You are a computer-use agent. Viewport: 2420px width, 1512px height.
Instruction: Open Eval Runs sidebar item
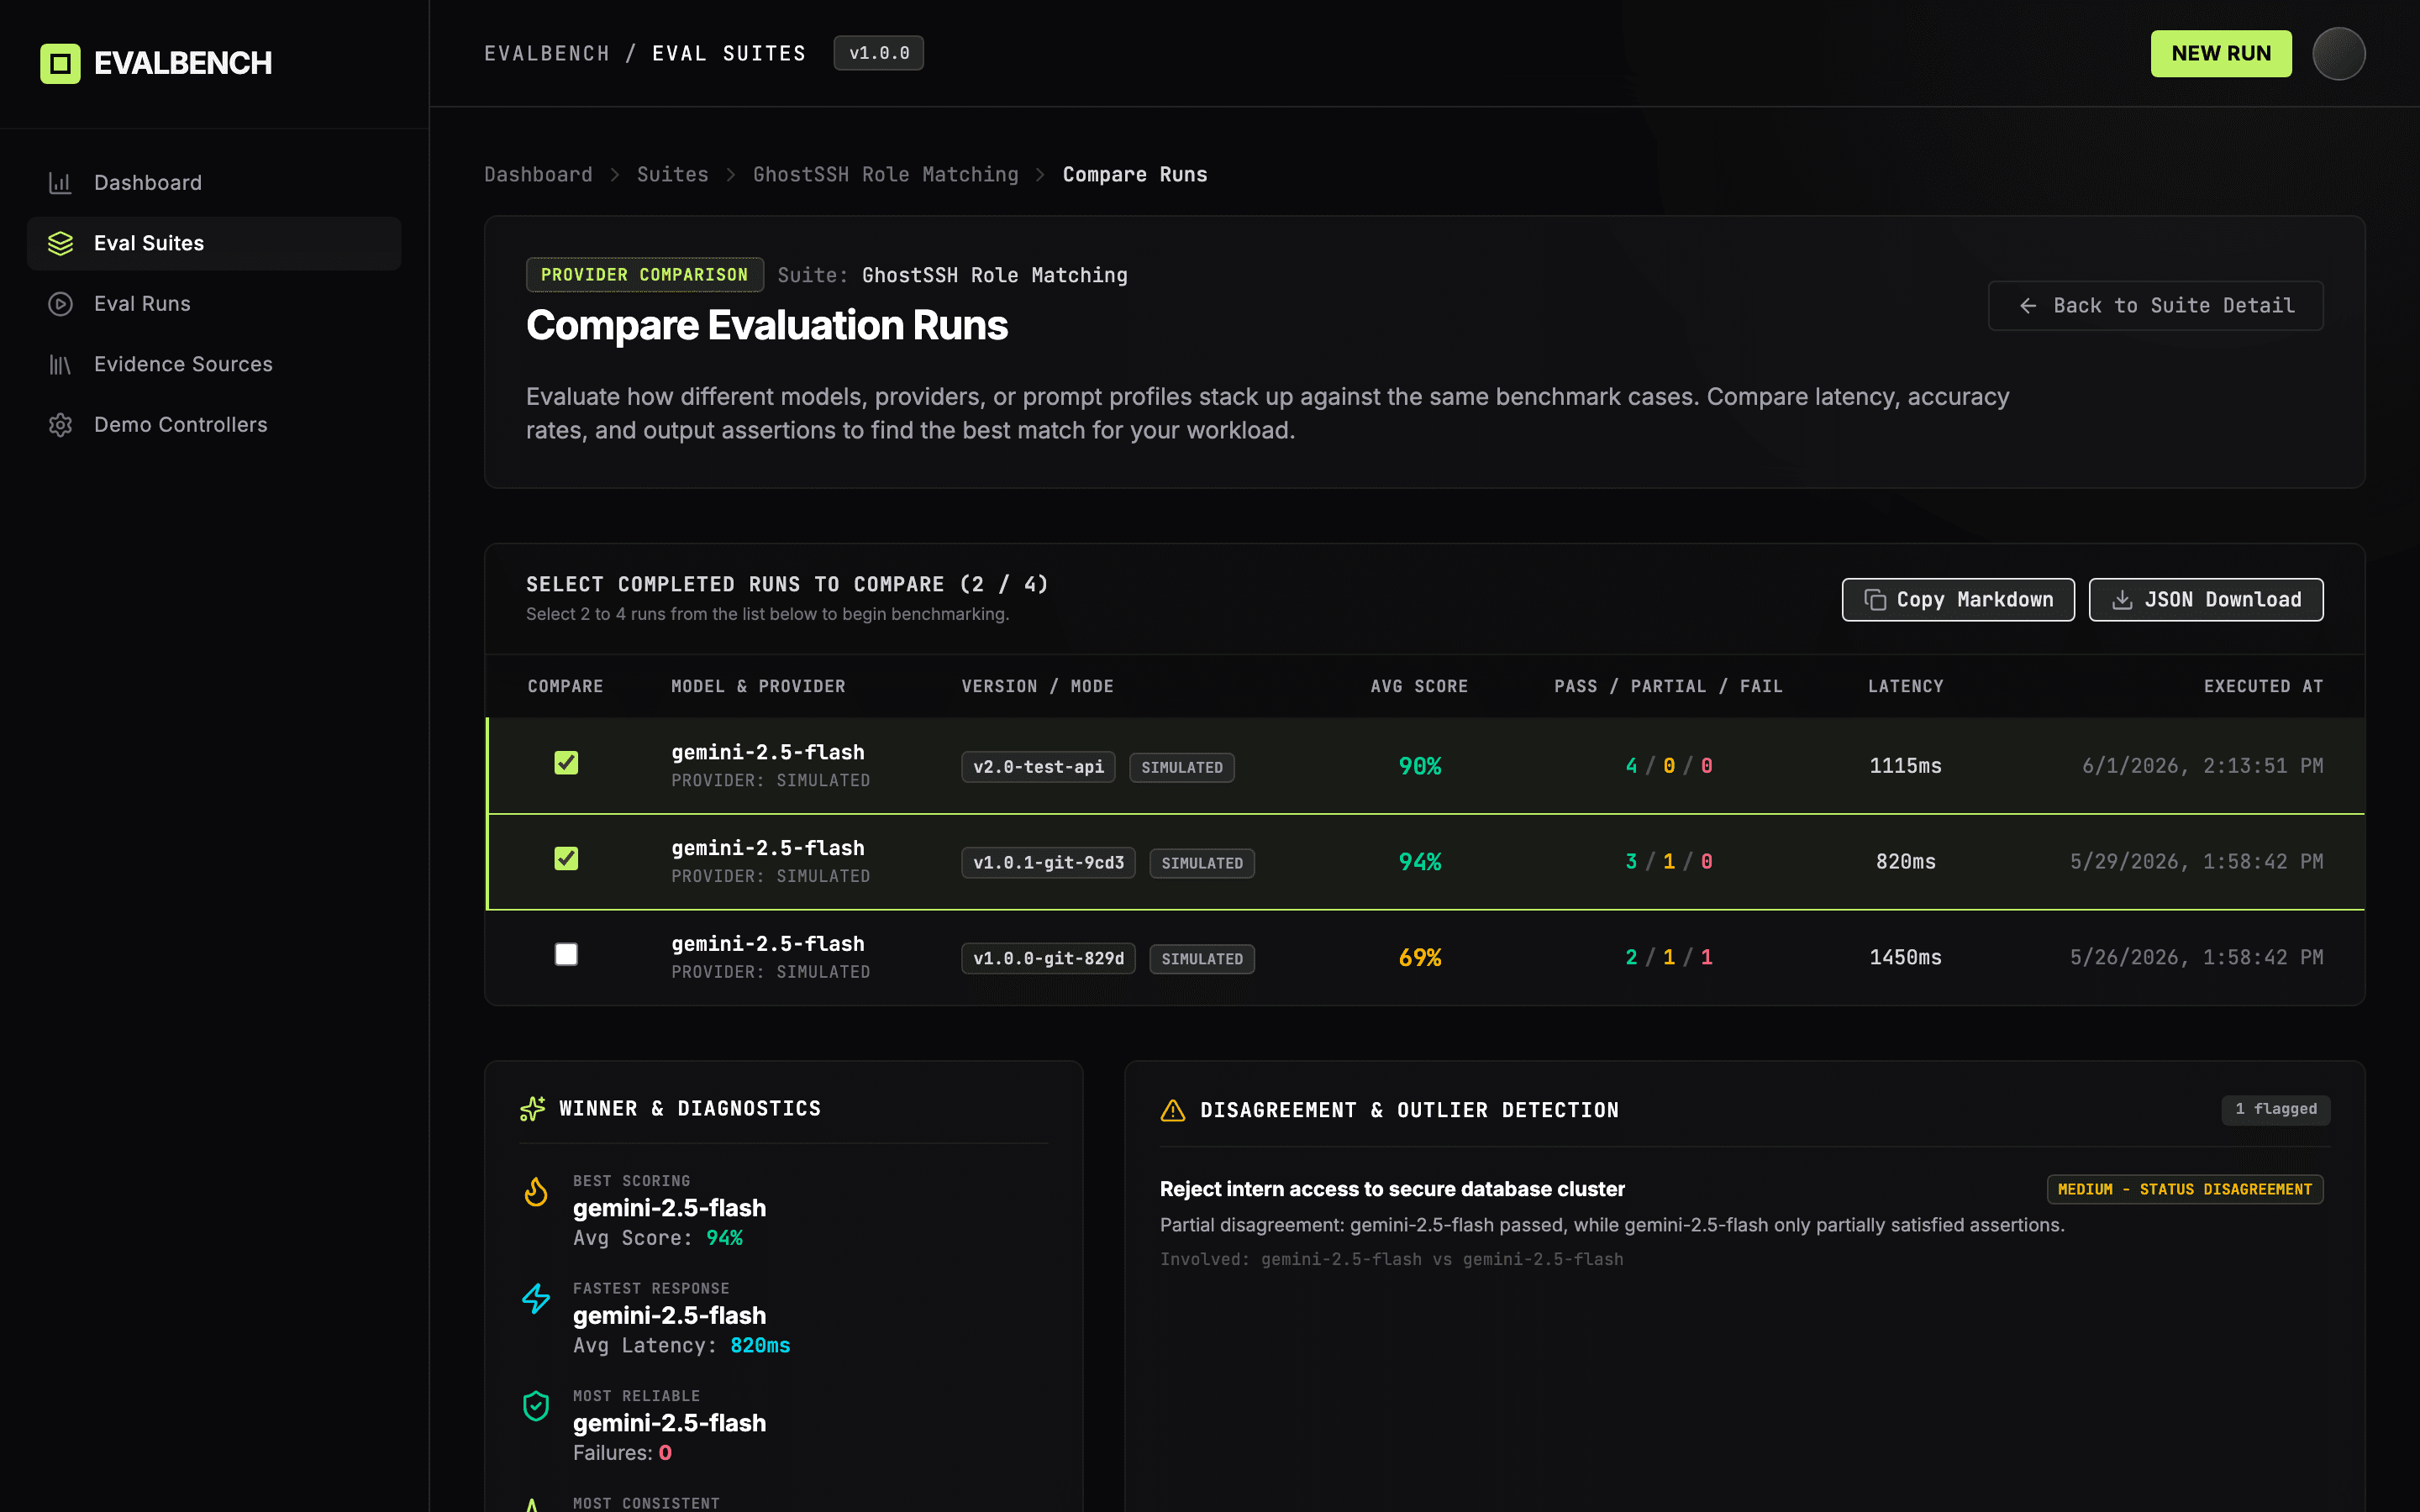pyautogui.click(x=214, y=304)
